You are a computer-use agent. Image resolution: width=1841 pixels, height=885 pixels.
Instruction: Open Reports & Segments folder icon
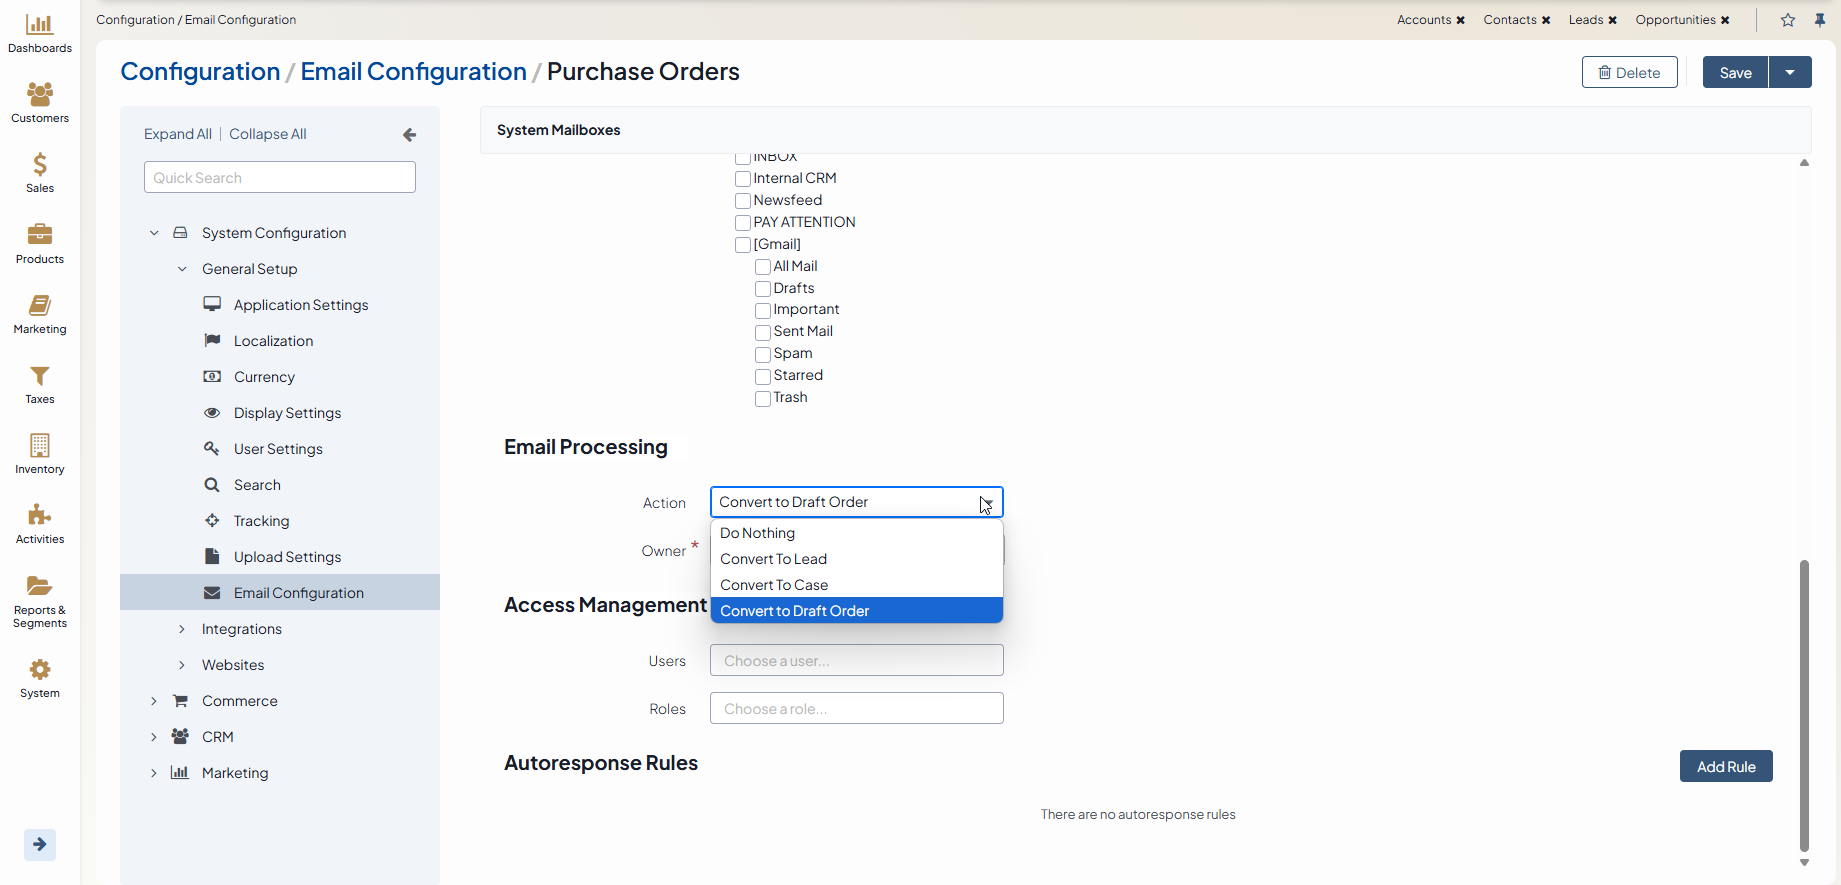(40, 587)
